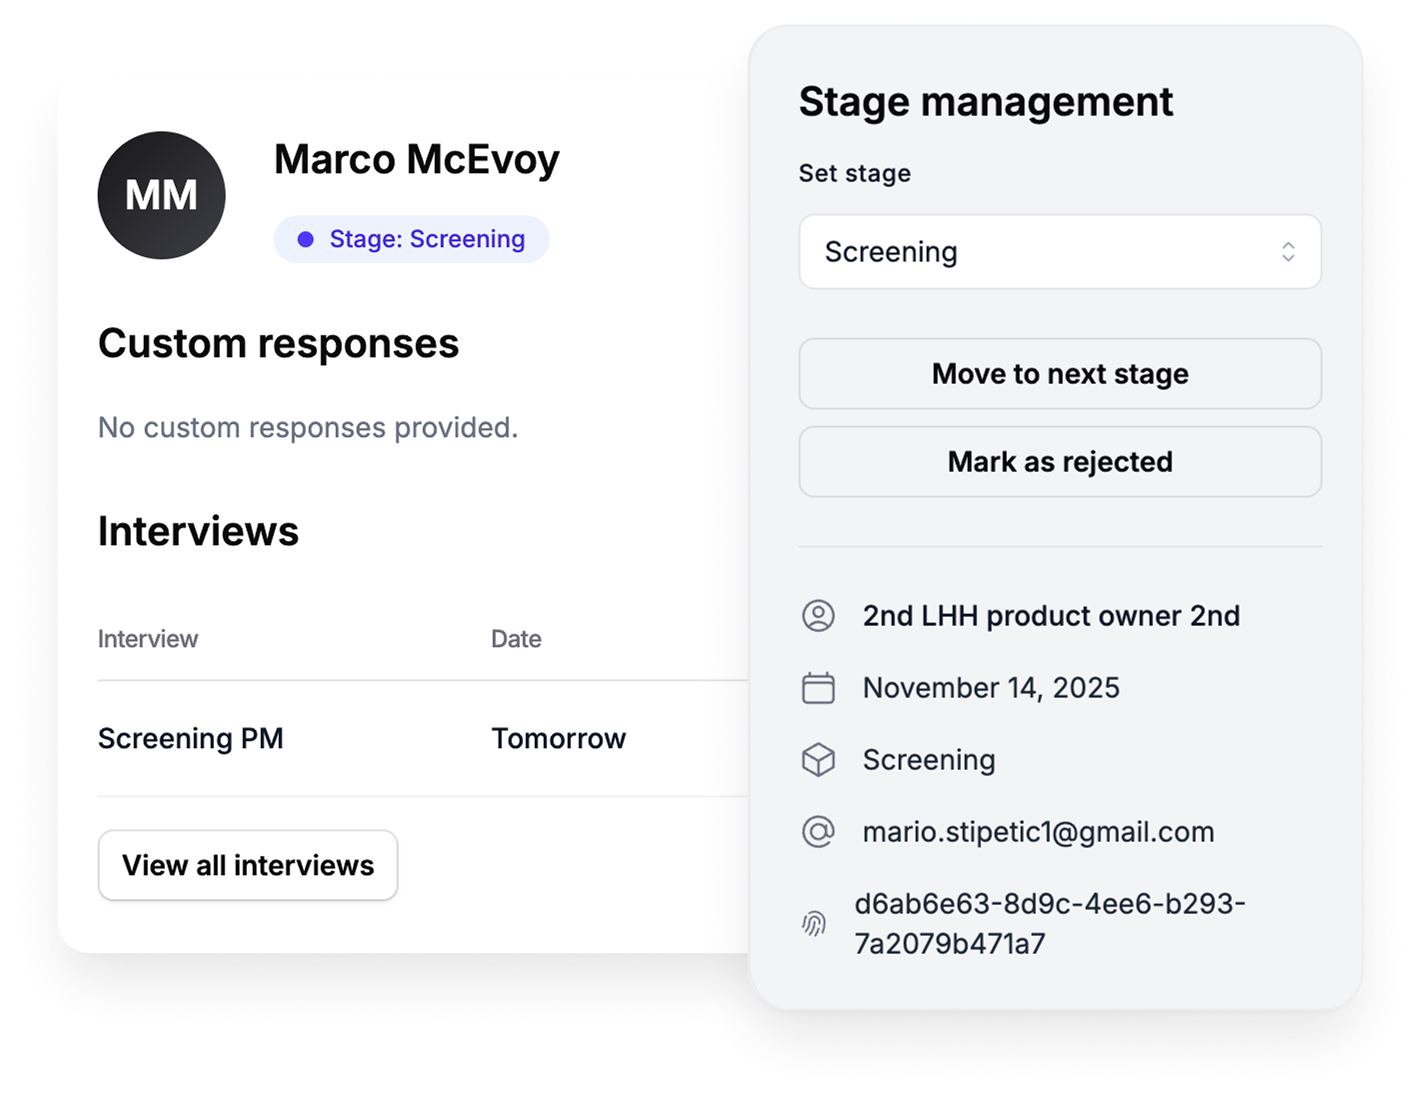Click the Stage: Screening badge

(412, 240)
